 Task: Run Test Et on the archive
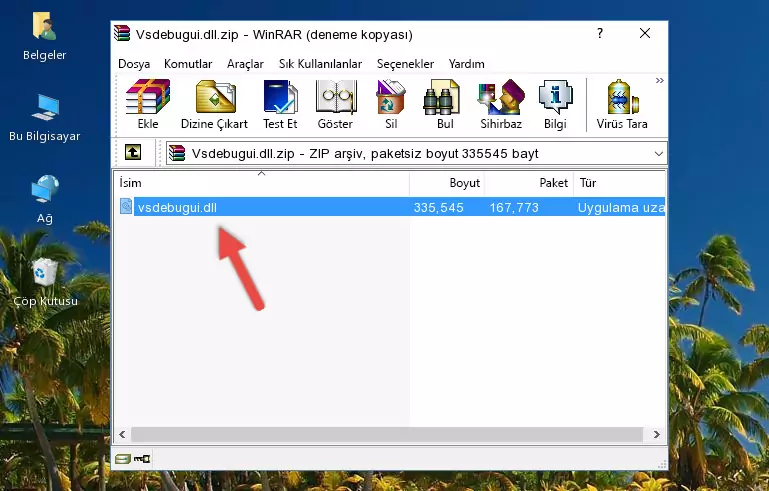[280, 104]
